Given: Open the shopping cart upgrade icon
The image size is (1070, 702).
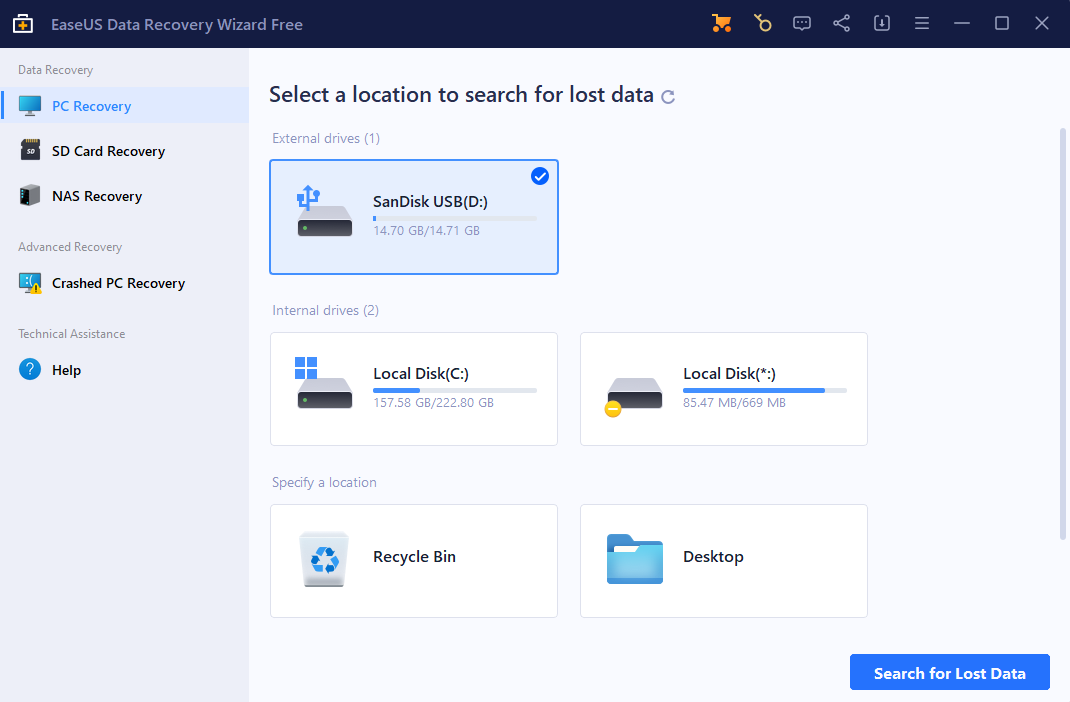Looking at the screenshot, I should coord(721,23).
